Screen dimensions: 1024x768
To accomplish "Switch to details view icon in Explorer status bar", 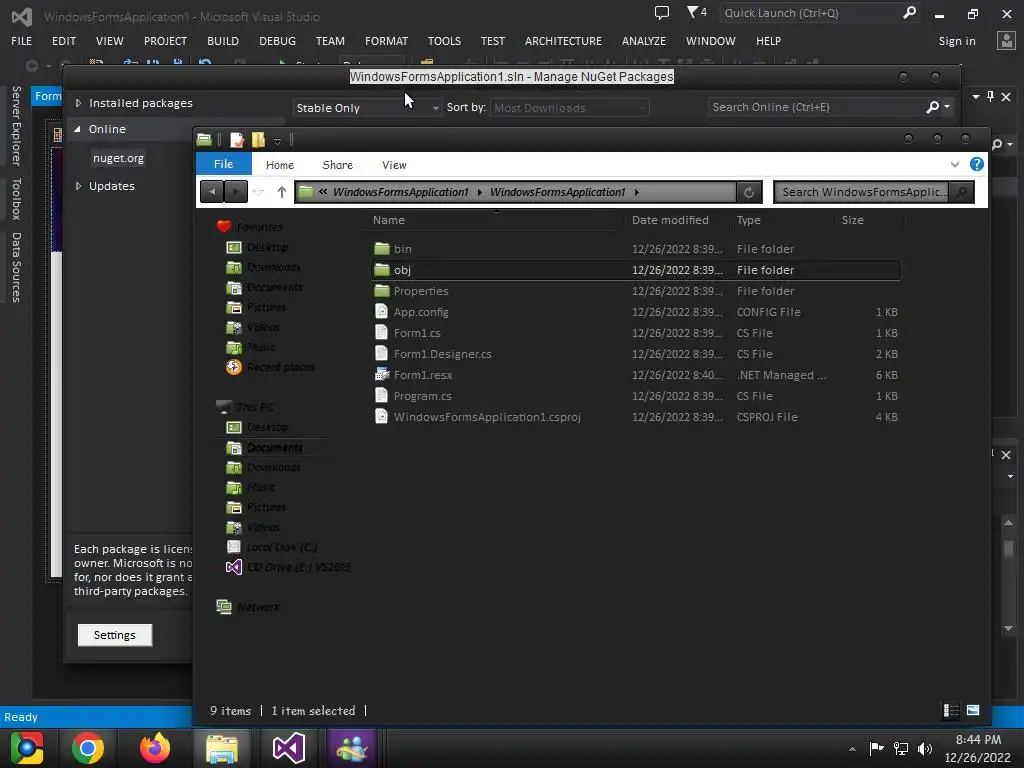I will pyautogui.click(x=951, y=710).
